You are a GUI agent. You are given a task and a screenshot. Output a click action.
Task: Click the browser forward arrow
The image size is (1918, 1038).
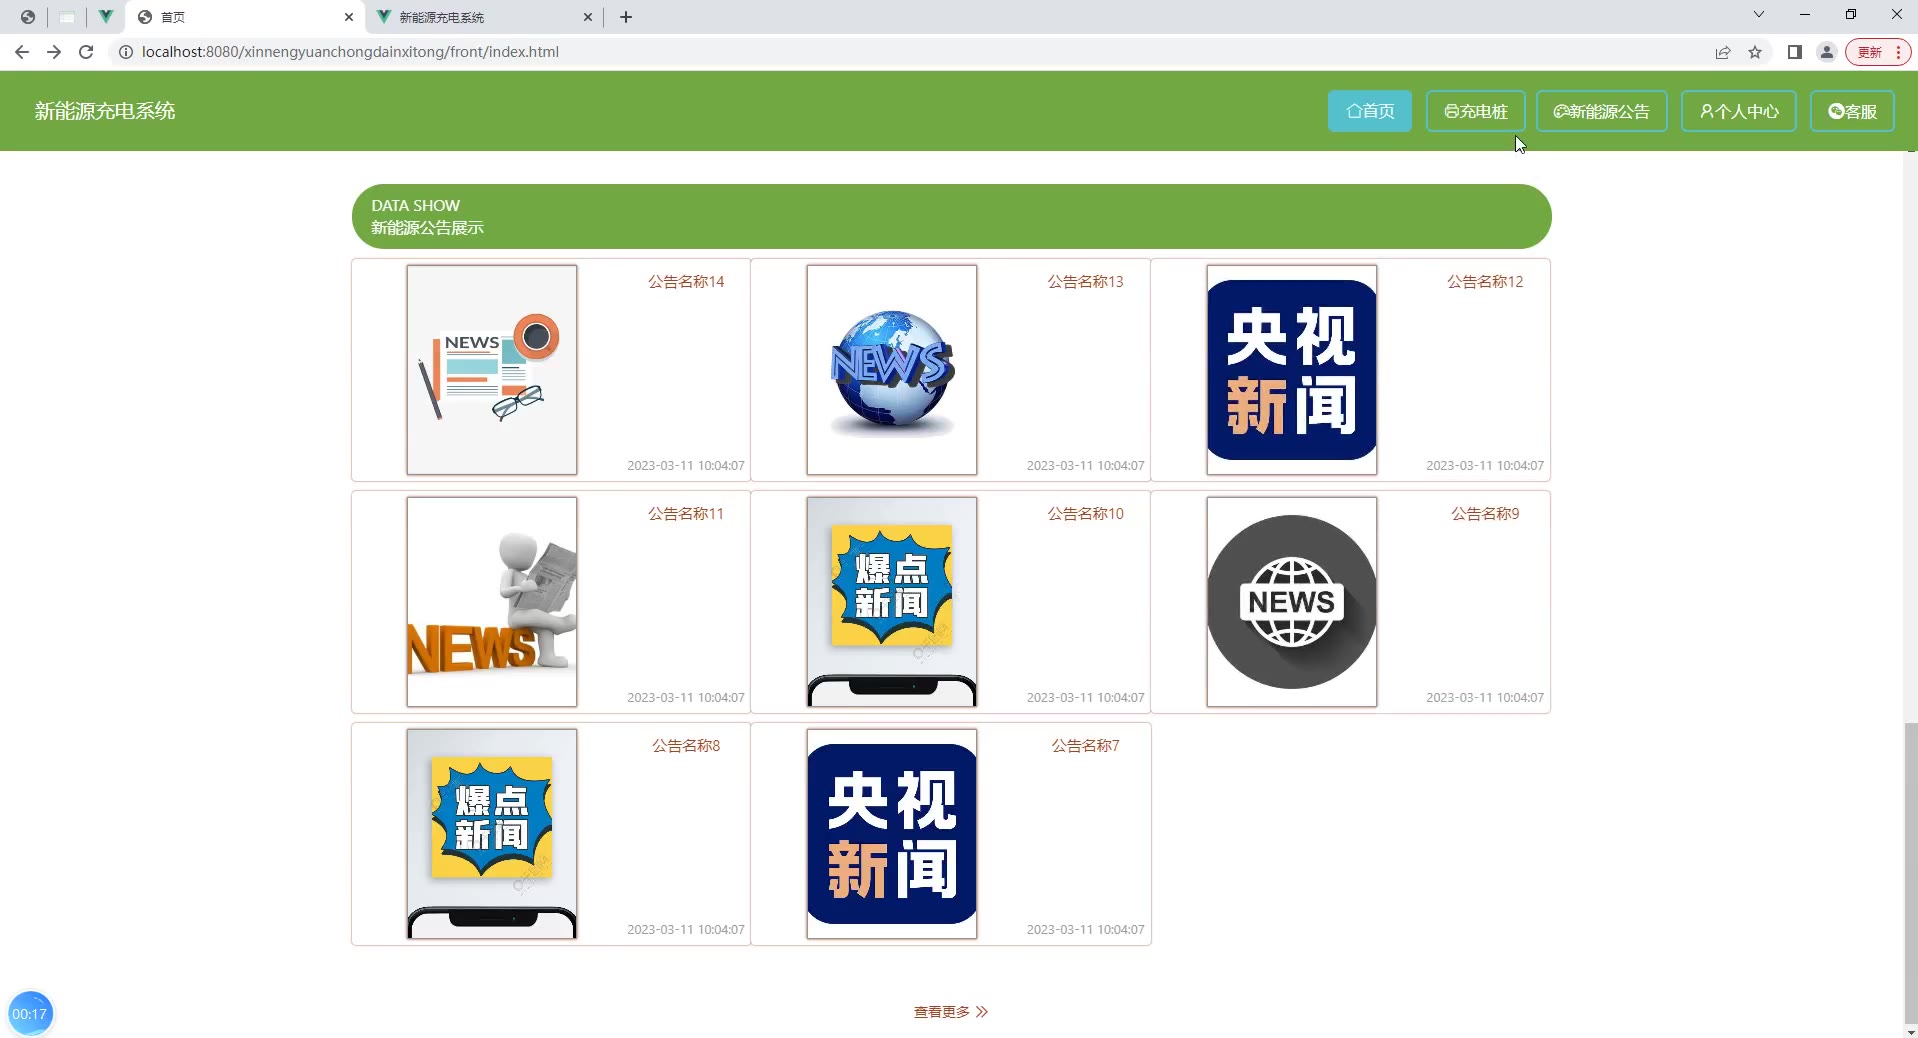point(54,52)
